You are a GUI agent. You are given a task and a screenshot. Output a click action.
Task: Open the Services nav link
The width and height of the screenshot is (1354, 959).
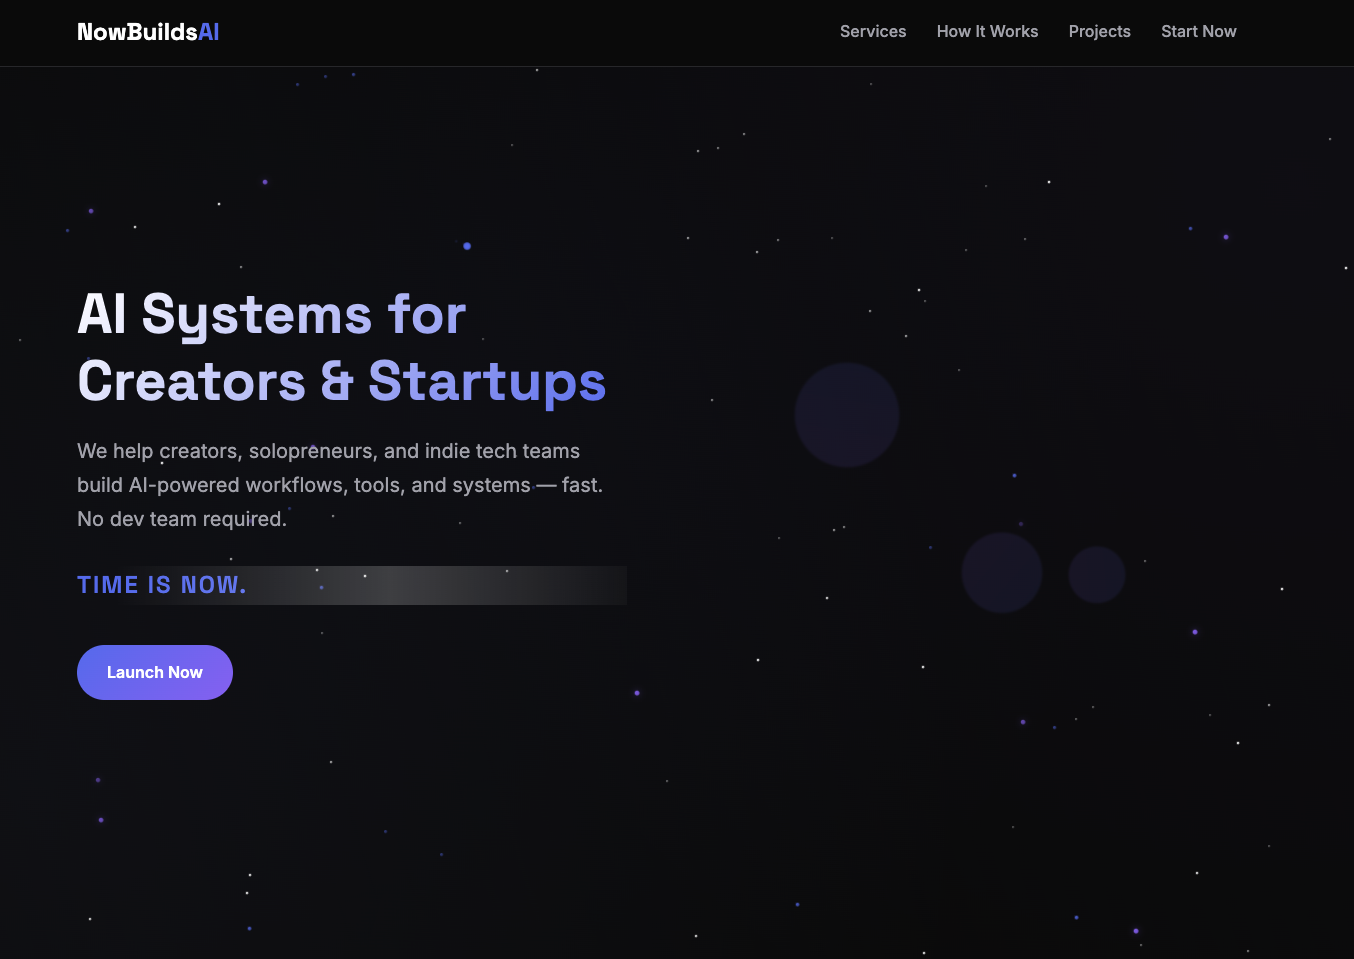(872, 32)
